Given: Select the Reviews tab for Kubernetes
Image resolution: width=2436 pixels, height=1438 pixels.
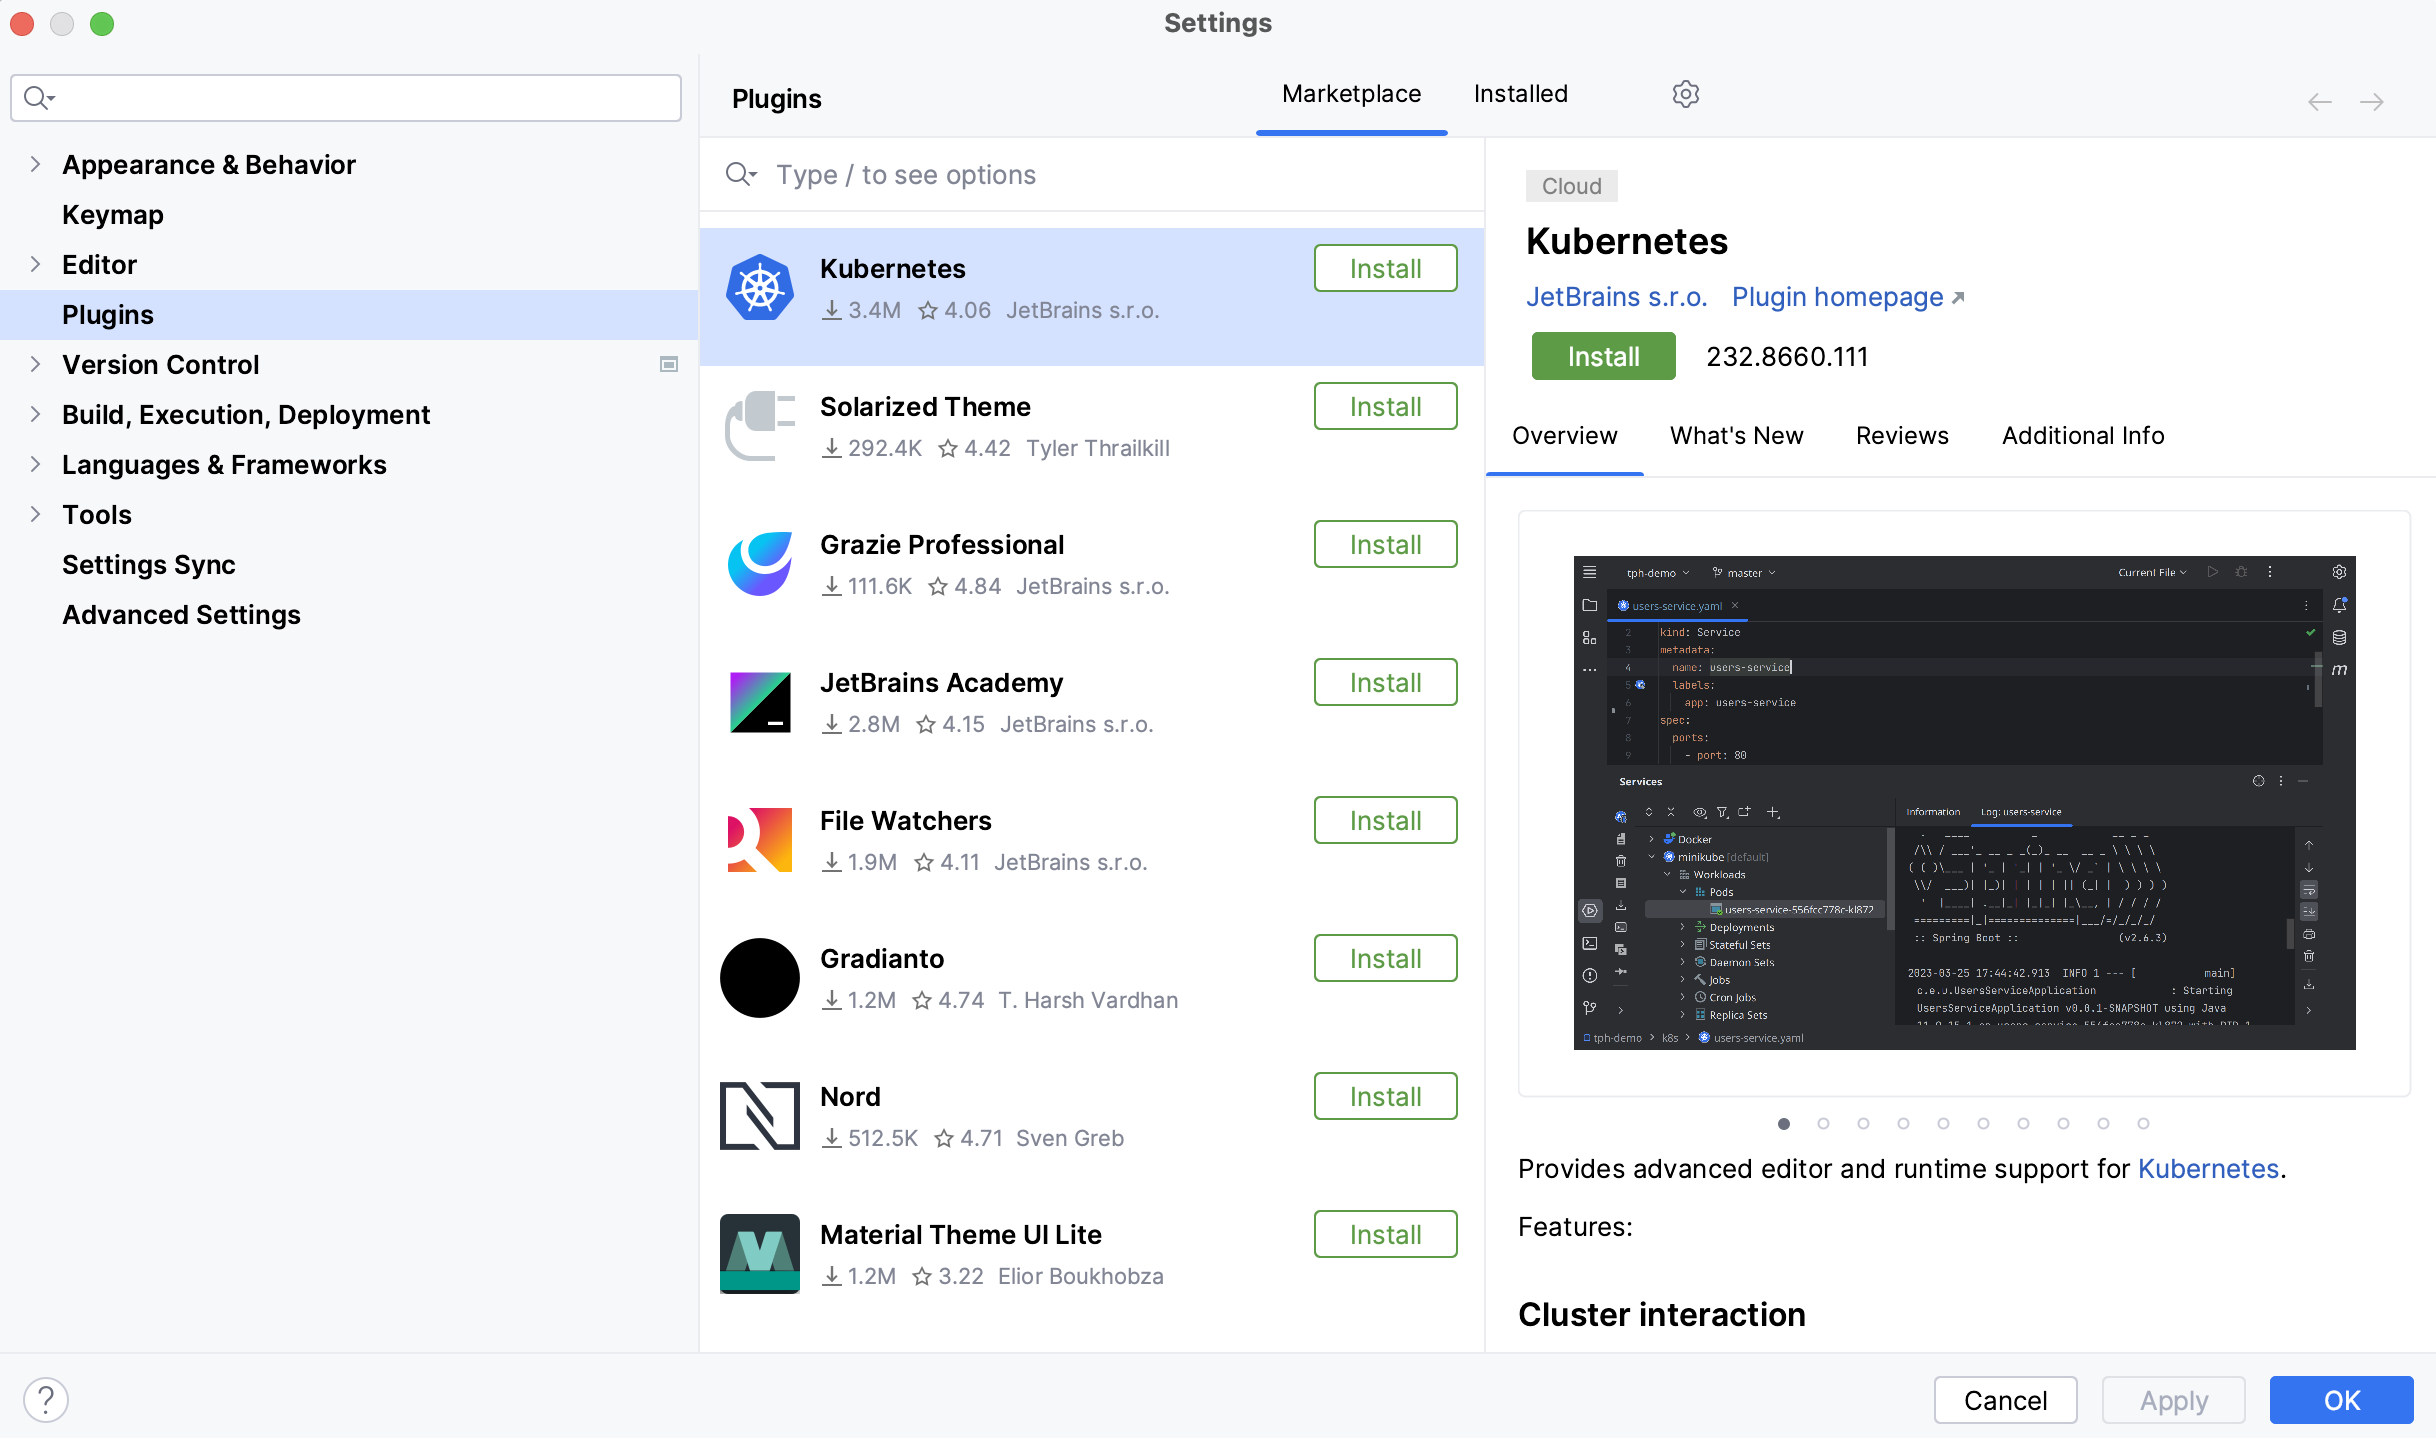Looking at the screenshot, I should point(1902,435).
